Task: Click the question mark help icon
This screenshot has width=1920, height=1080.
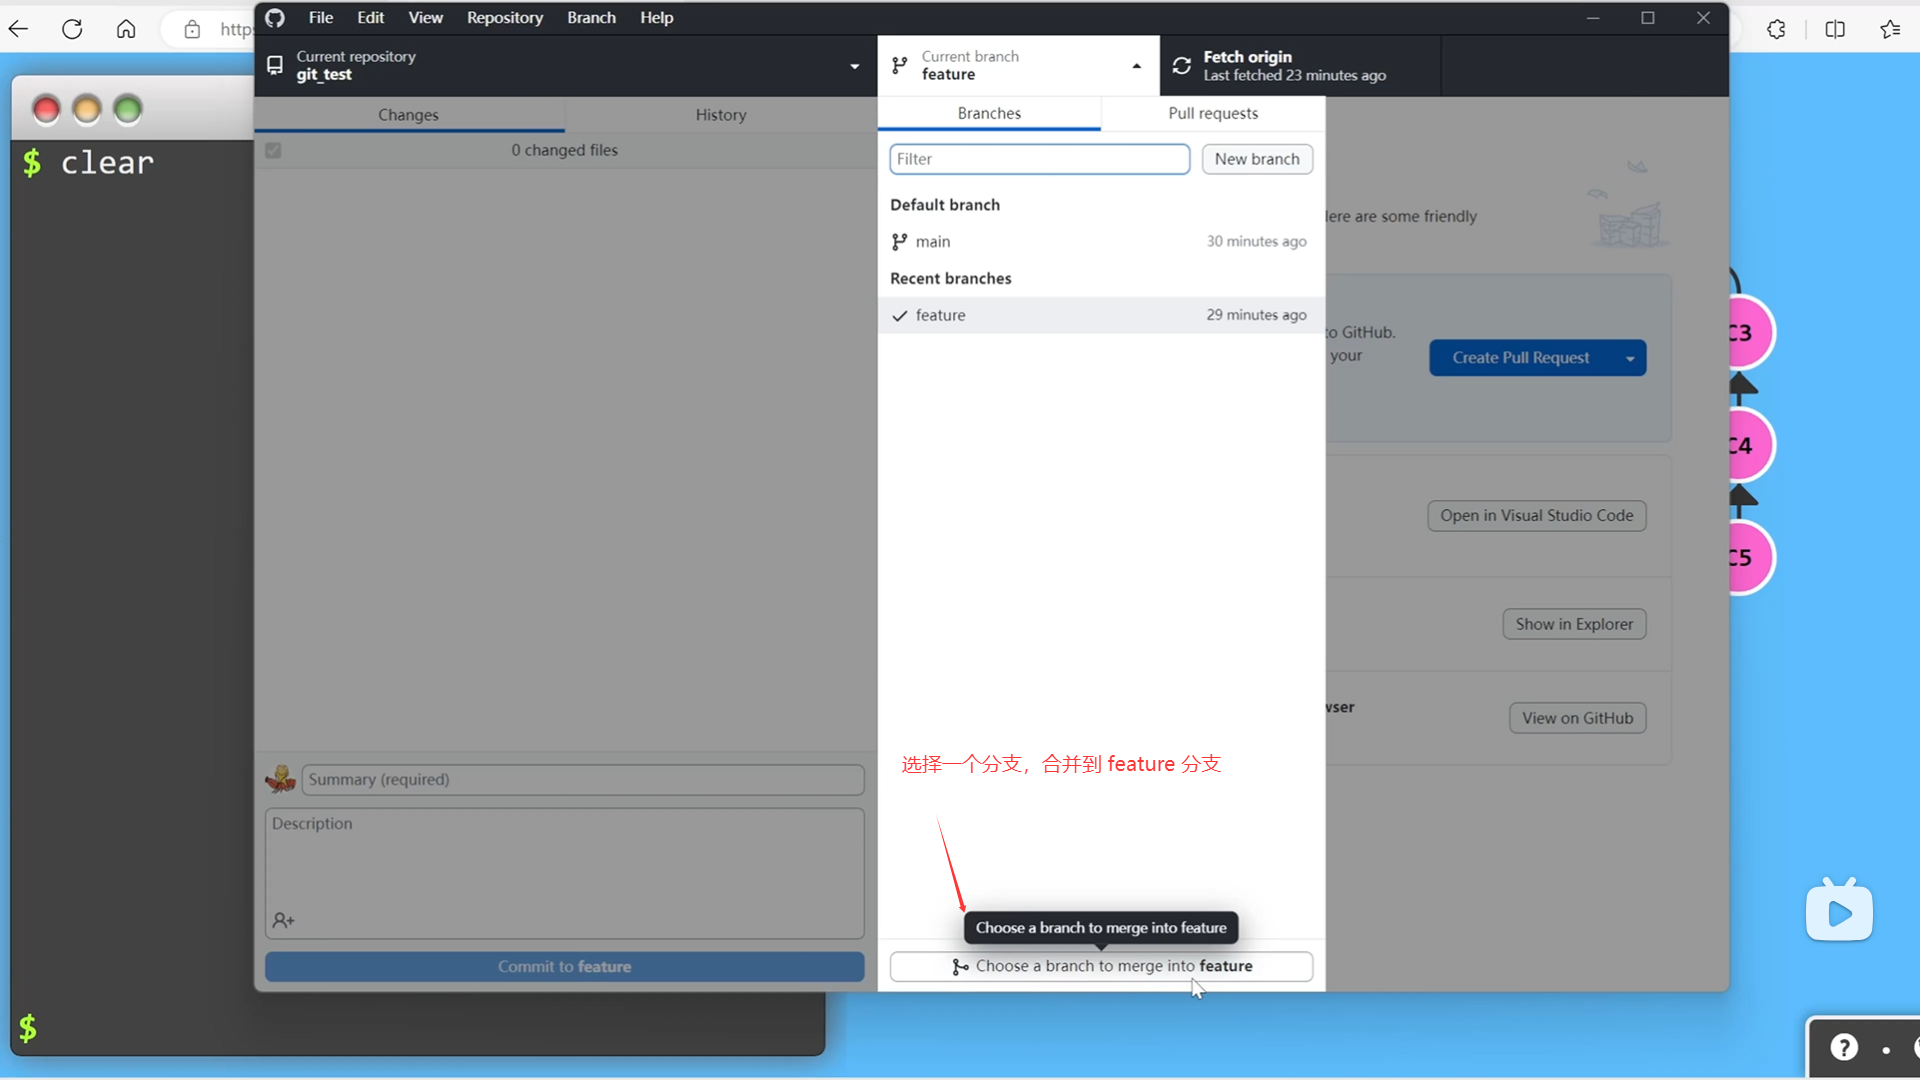Action: [1844, 1047]
